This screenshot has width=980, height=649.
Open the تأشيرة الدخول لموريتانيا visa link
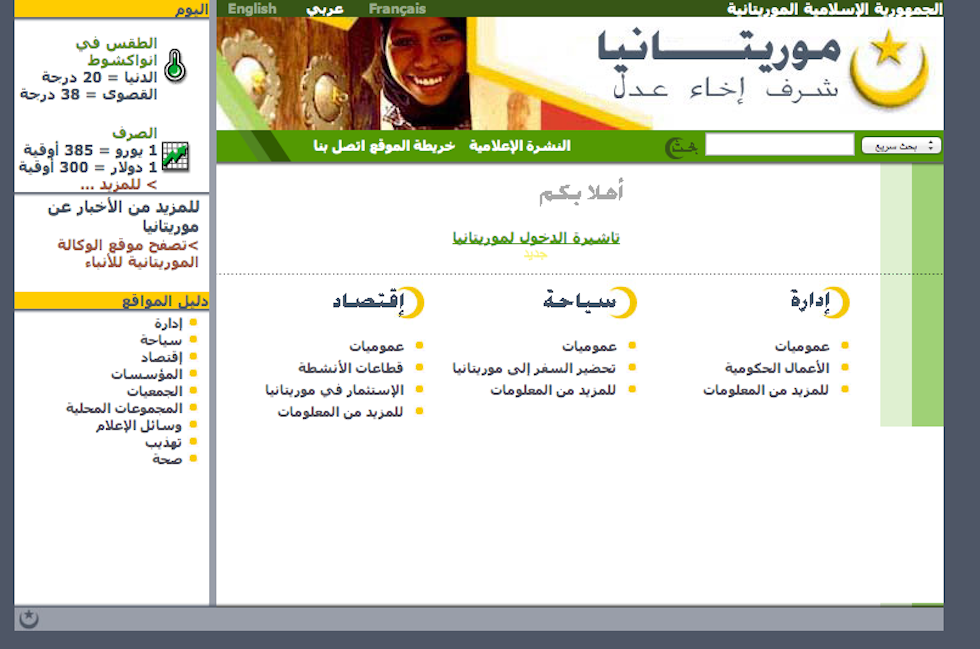tap(536, 238)
